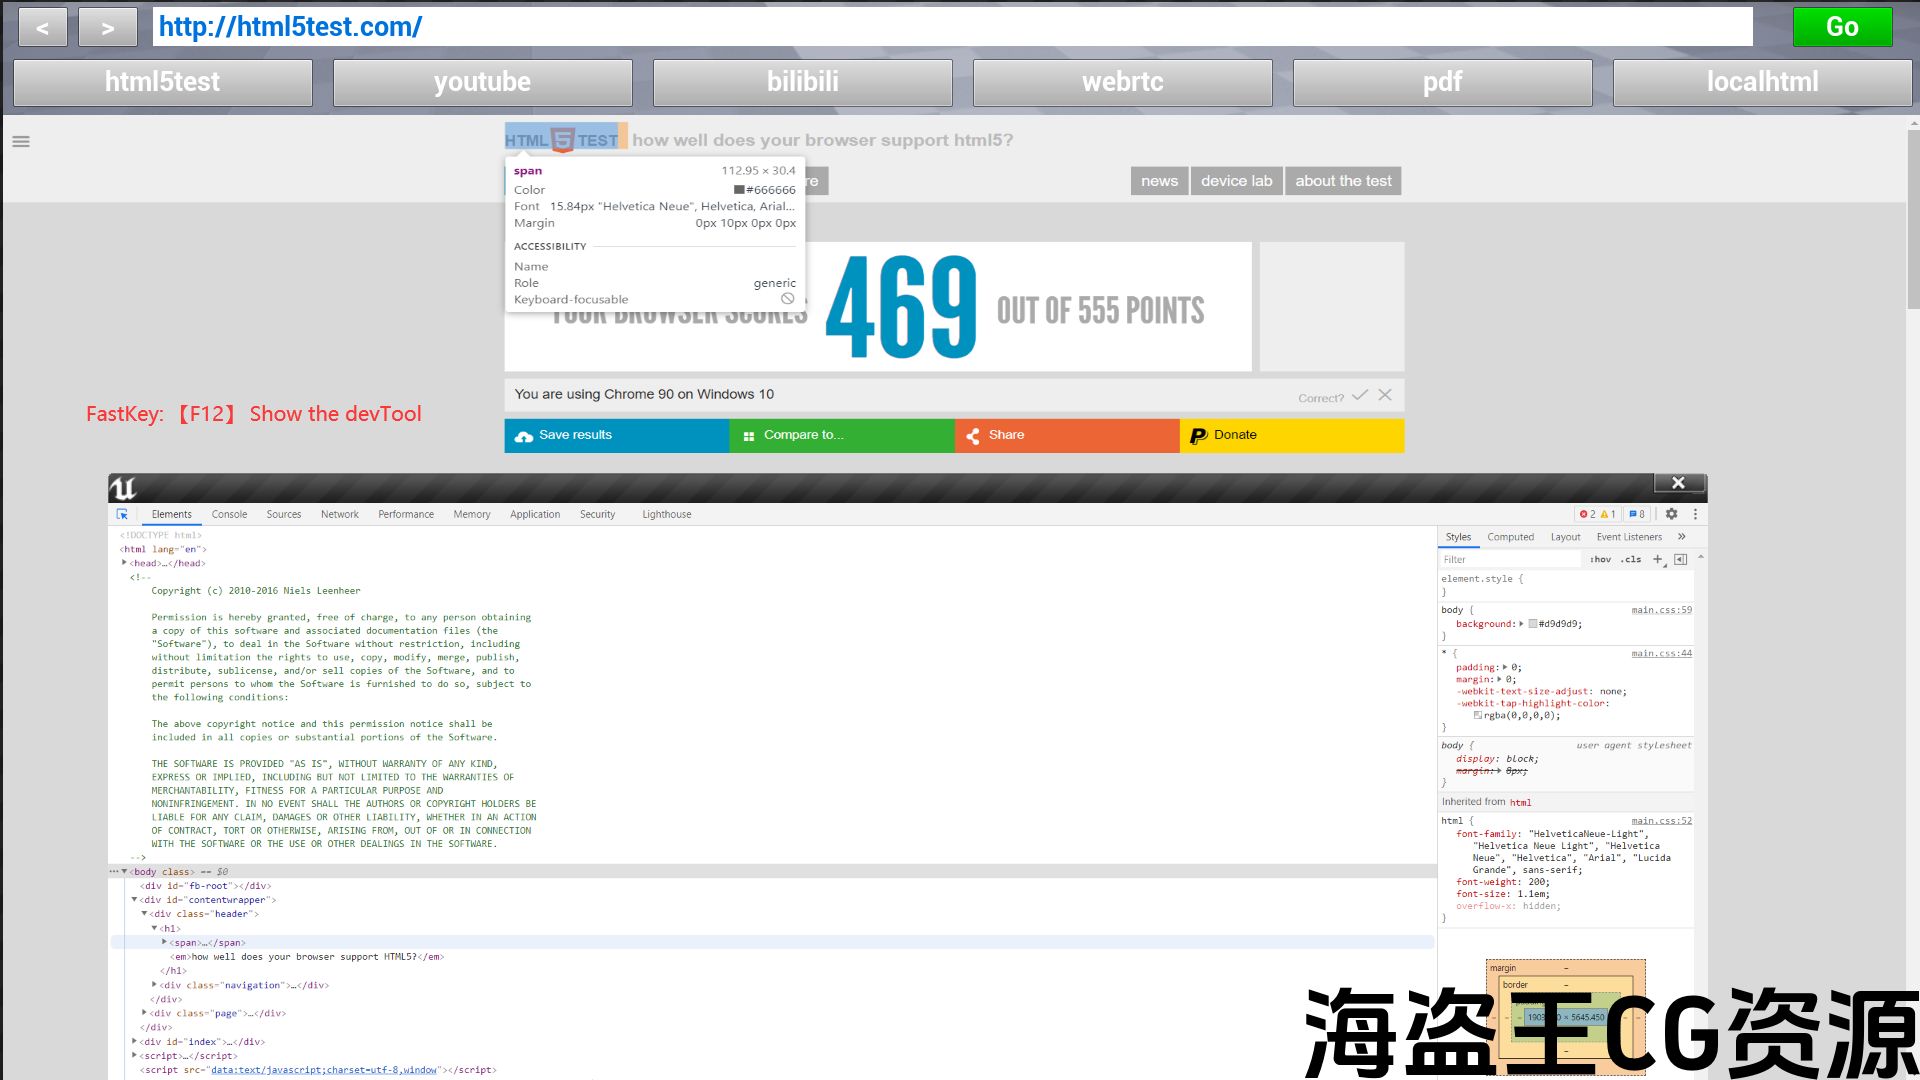
Task: Open the main.css:59 source link
Action: coord(1661,610)
